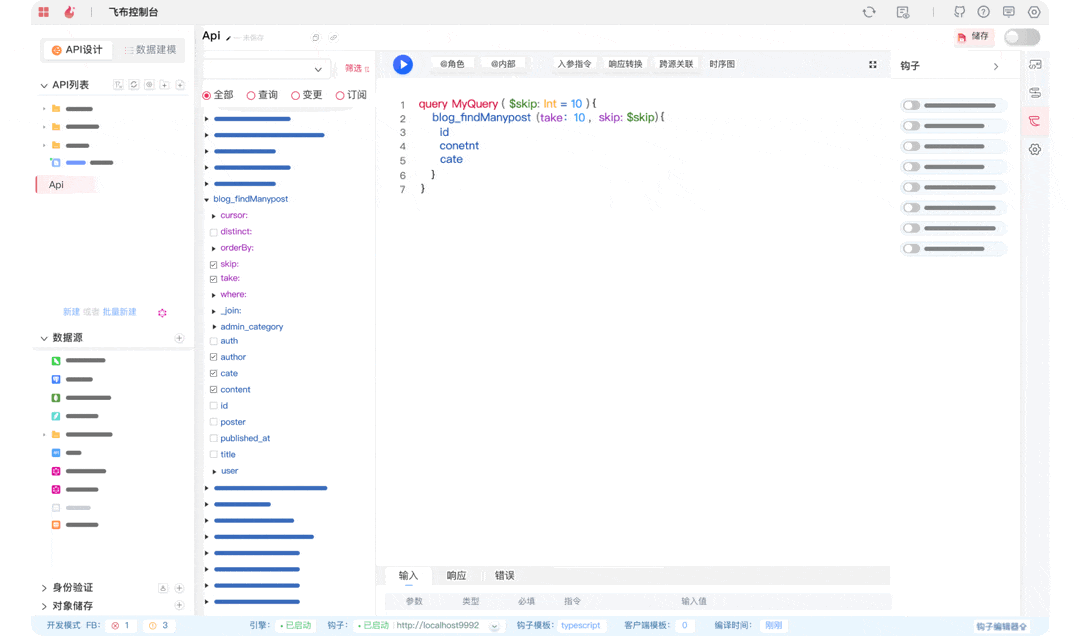Select the 查询 radio button

point(251,95)
